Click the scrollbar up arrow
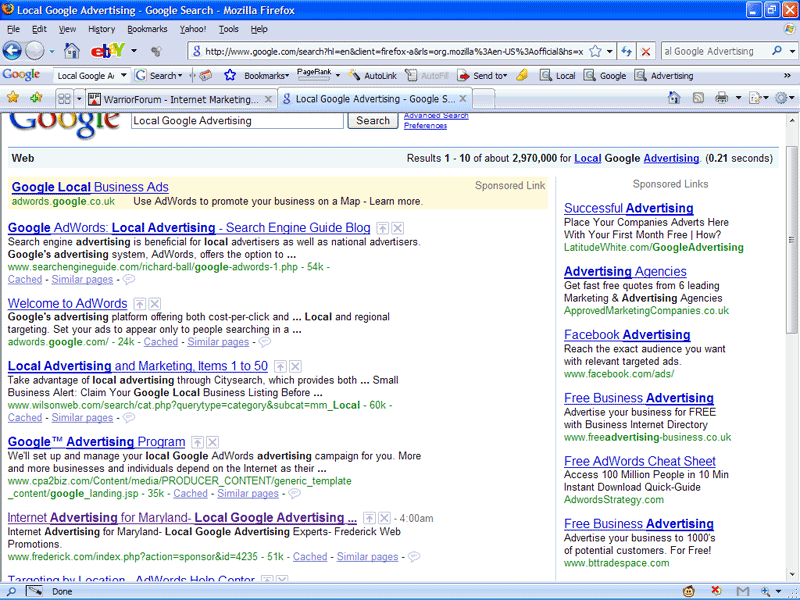This screenshot has width=800, height=600. pyautogui.click(x=792, y=120)
